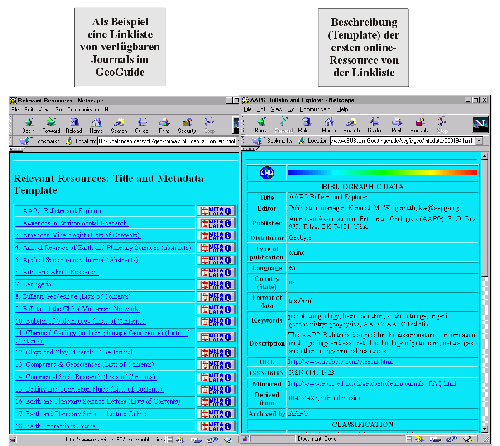Click the Location icon in the Relevant Resources window
This screenshot has width=500, height=446.
click(x=69, y=141)
